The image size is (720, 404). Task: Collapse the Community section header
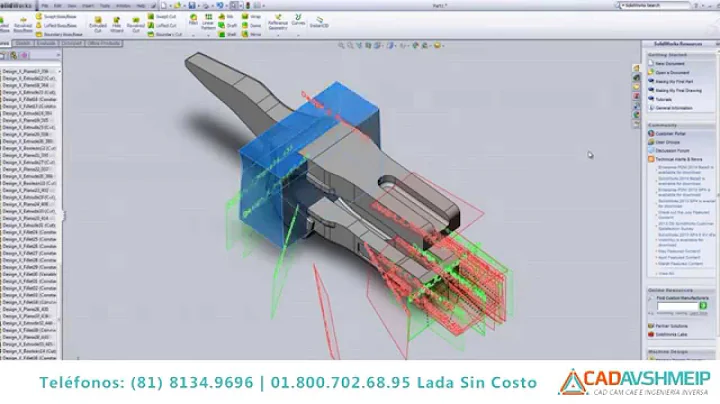pos(681,125)
